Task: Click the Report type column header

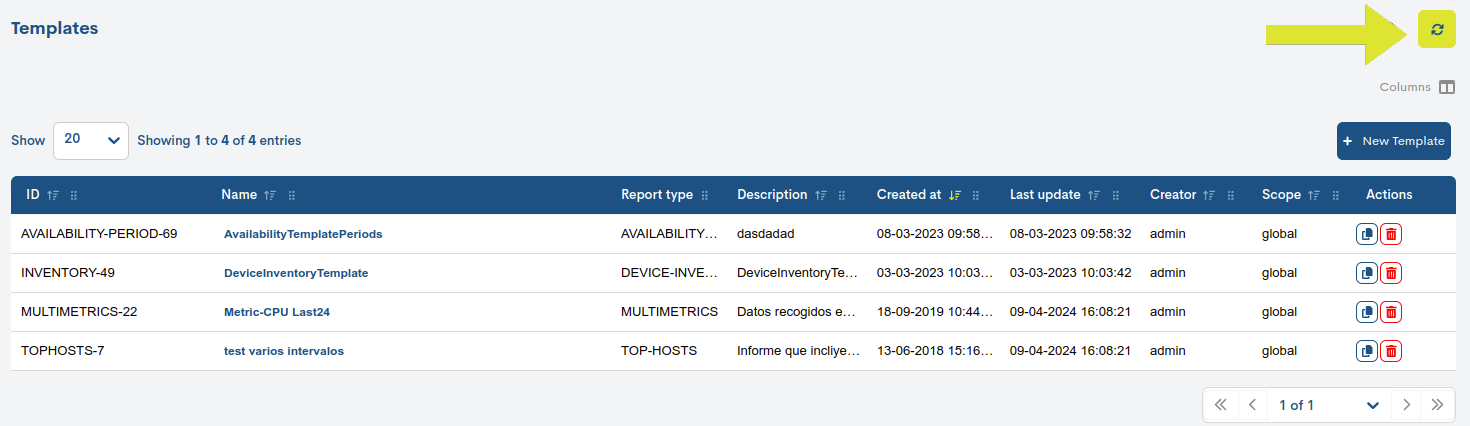Action: click(x=657, y=195)
